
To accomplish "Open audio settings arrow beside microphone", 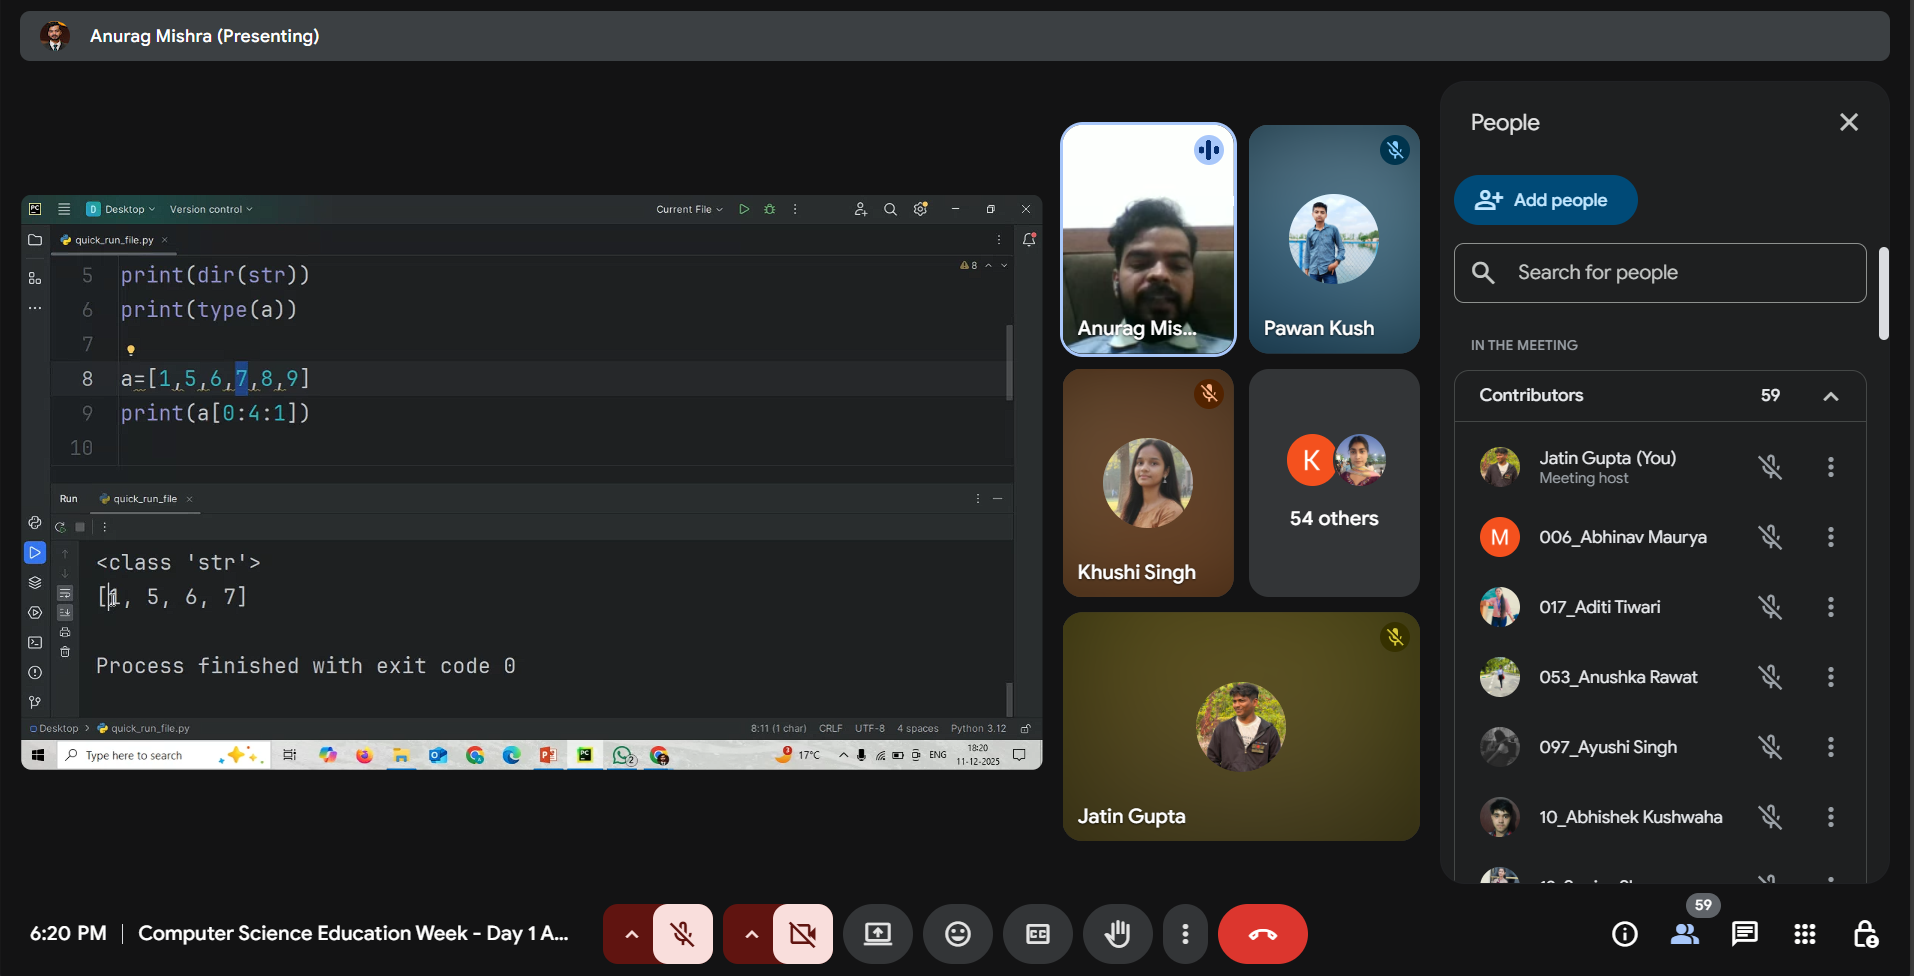I will click(x=631, y=934).
